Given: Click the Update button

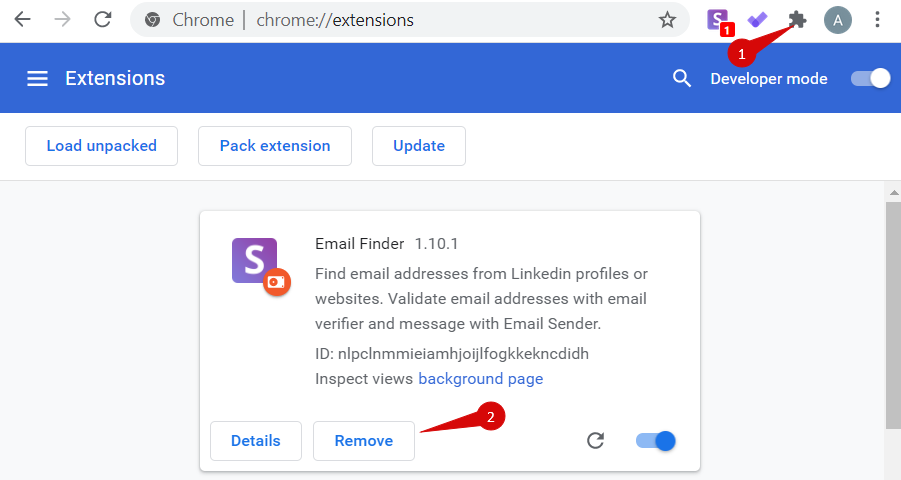Looking at the screenshot, I should coord(419,146).
